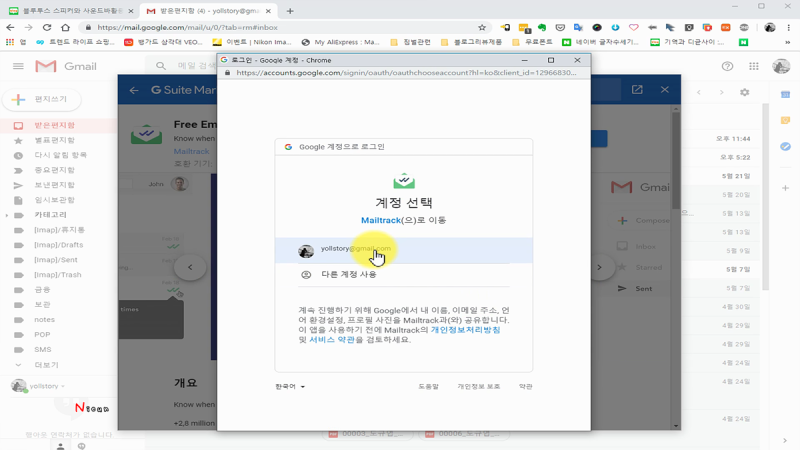The height and width of the screenshot is (450, 800).
Task: Select the yollstory@gmail.com account
Action: (x=404, y=250)
